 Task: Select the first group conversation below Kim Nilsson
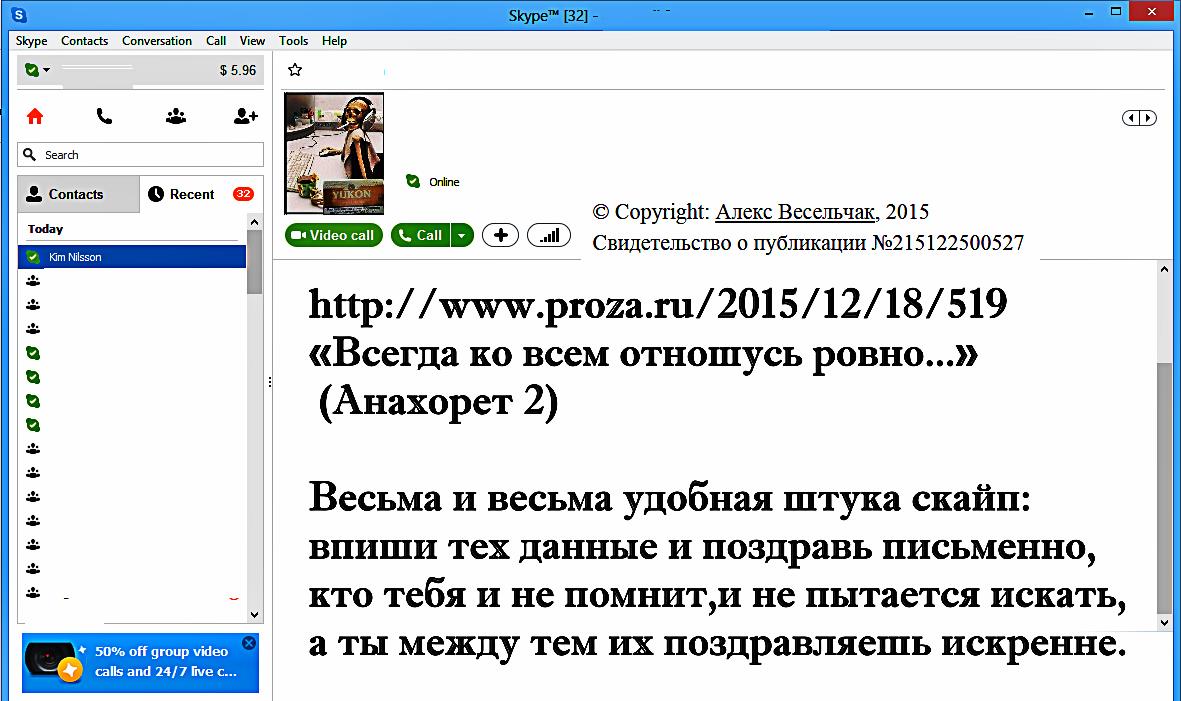click(132, 281)
